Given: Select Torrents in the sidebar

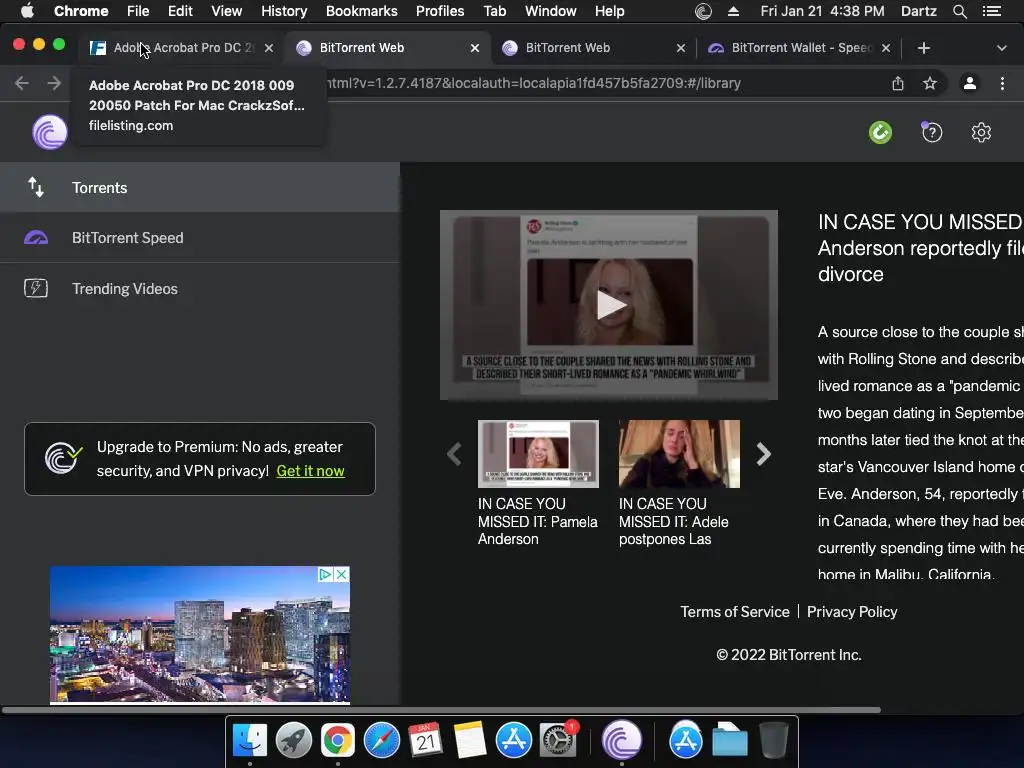Looking at the screenshot, I should [x=200, y=187].
